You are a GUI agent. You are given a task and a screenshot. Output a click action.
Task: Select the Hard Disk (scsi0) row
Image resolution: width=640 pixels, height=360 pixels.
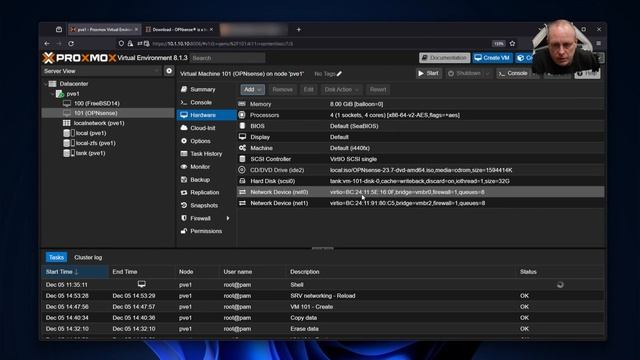(x=420, y=181)
